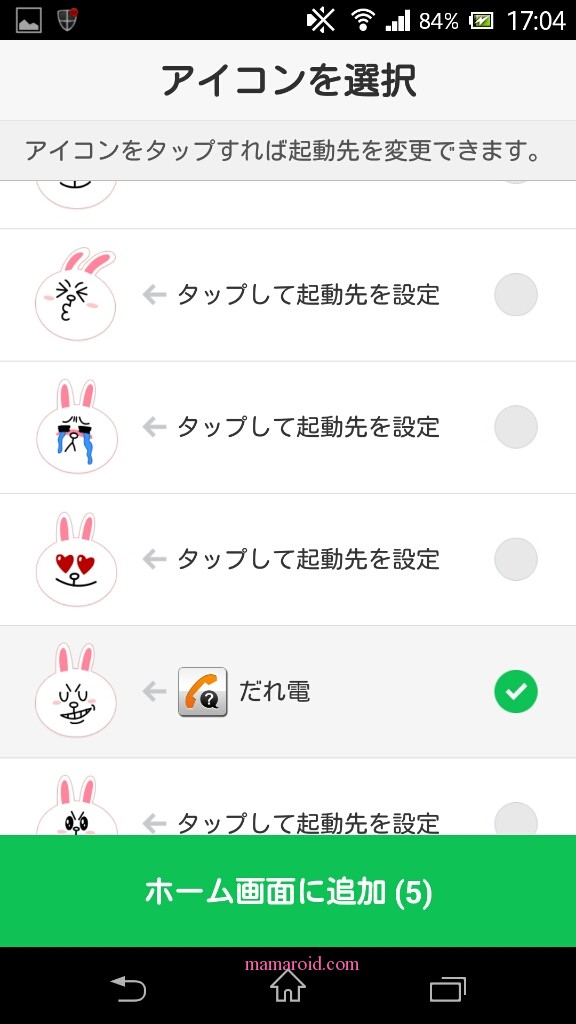Check the circle beside the heart-eyes bunny
Viewport: 576px width, 1024px height.
(516, 559)
